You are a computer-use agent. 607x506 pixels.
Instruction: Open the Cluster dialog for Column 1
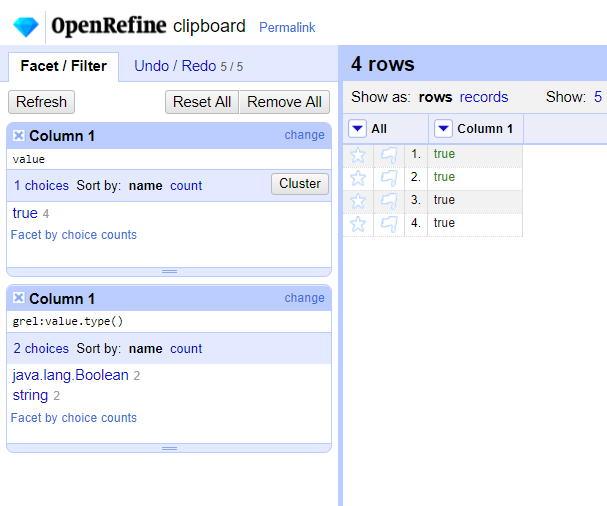point(300,184)
